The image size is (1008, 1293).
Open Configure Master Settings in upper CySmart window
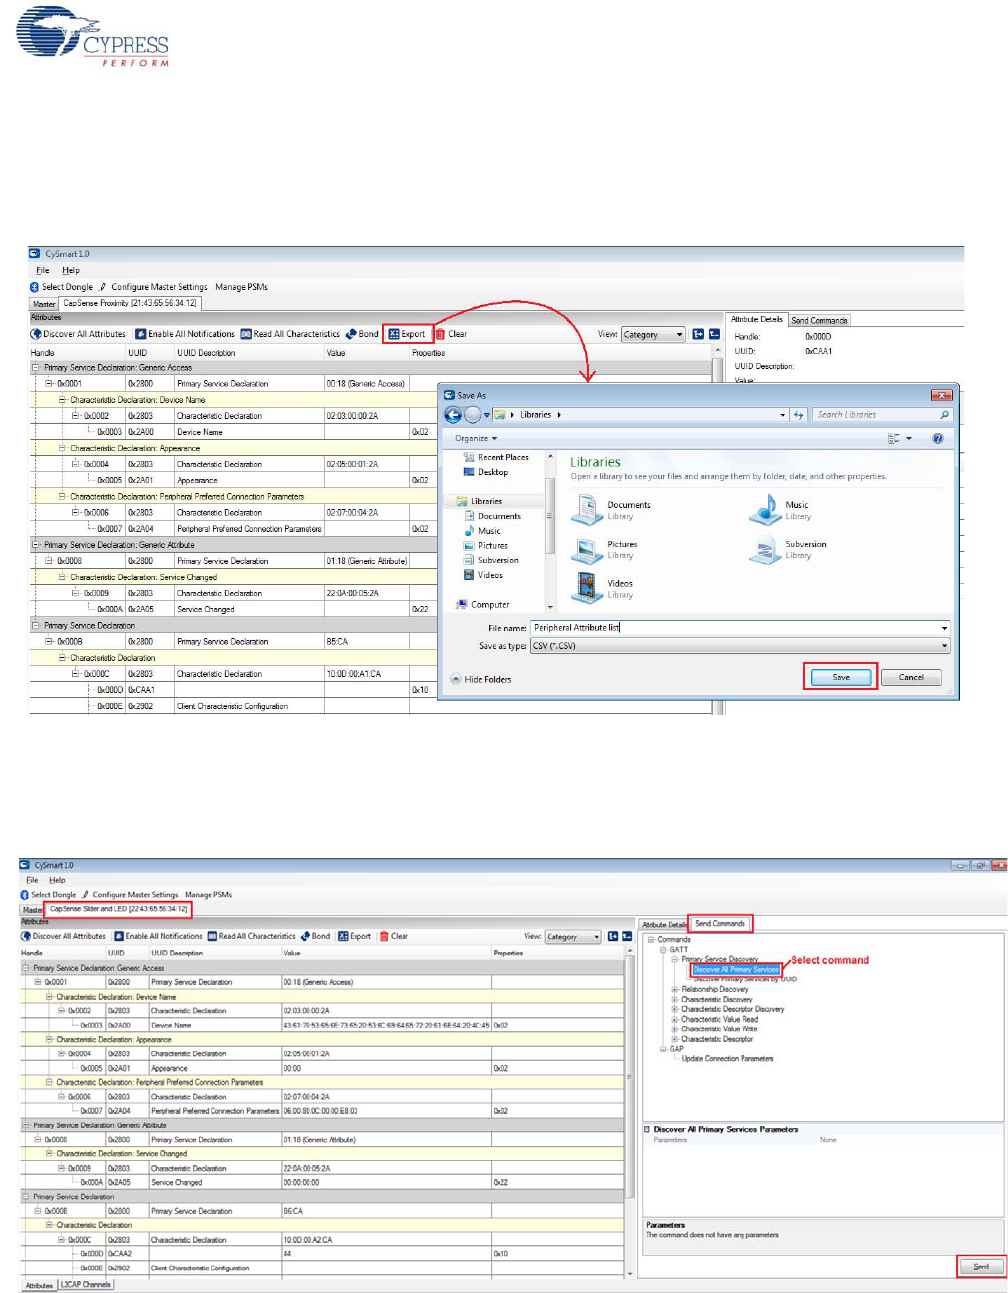coord(159,287)
